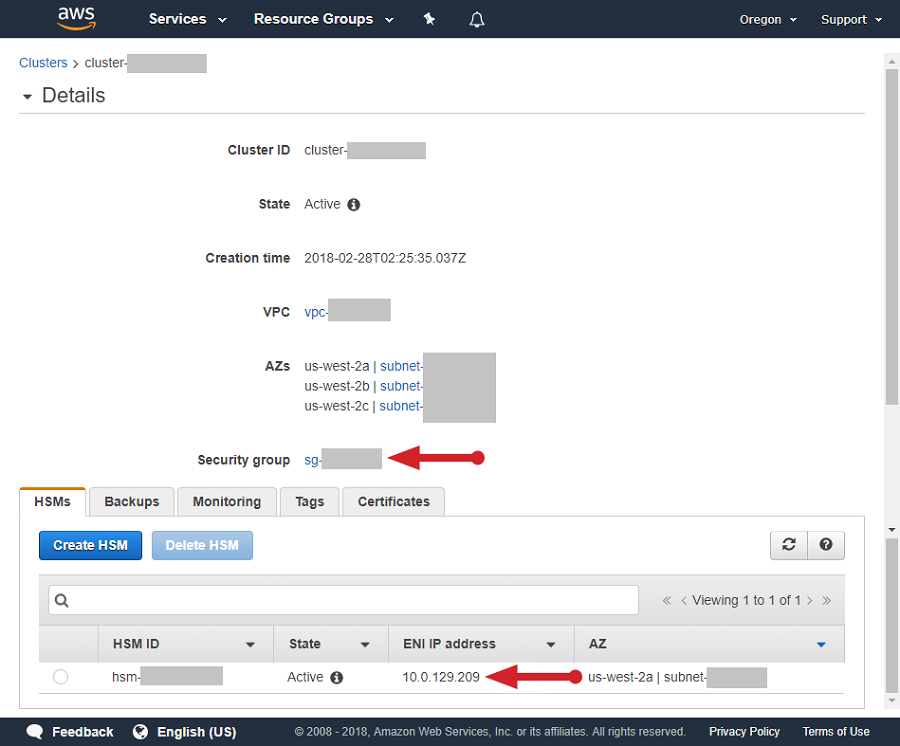Switch to the Certificates tab
Image resolution: width=900 pixels, height=746 pixels.
click(393, 501)
